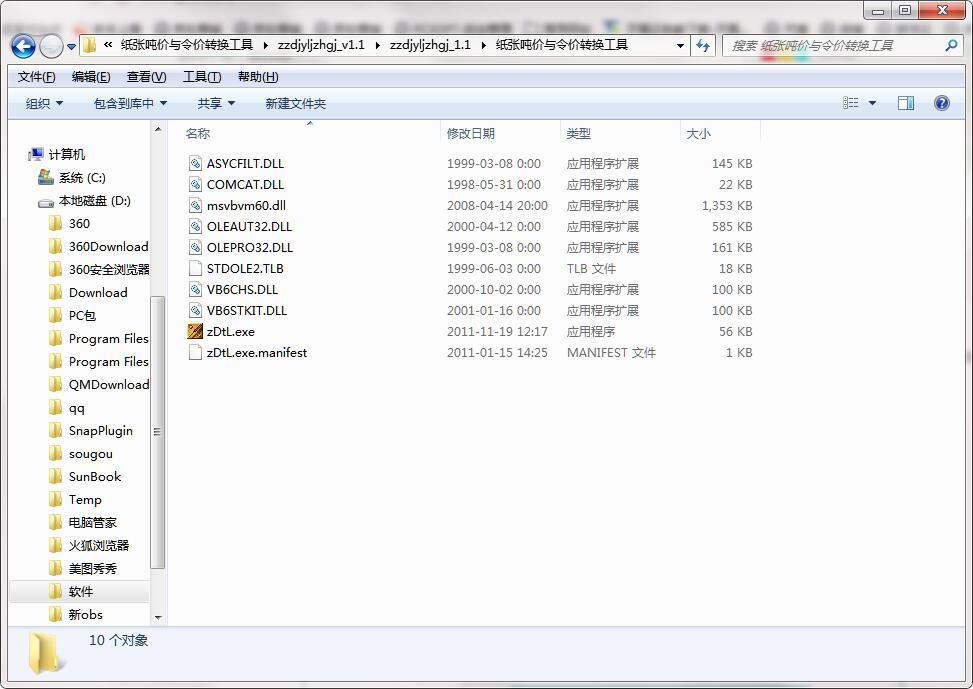Click the zzdjyljzhgj_v1.1 breadcrumb segment
973x689 pixels.
point(321,45)
